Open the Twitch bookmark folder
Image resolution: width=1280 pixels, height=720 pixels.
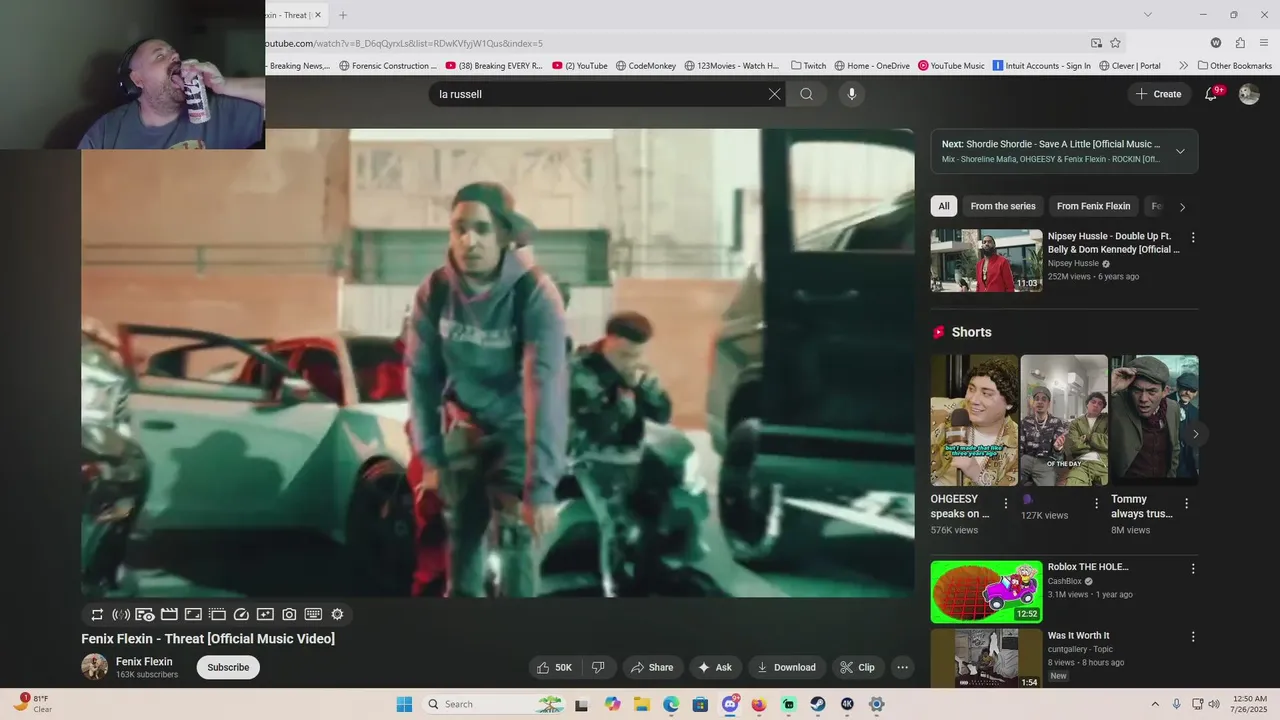(808, 66)
